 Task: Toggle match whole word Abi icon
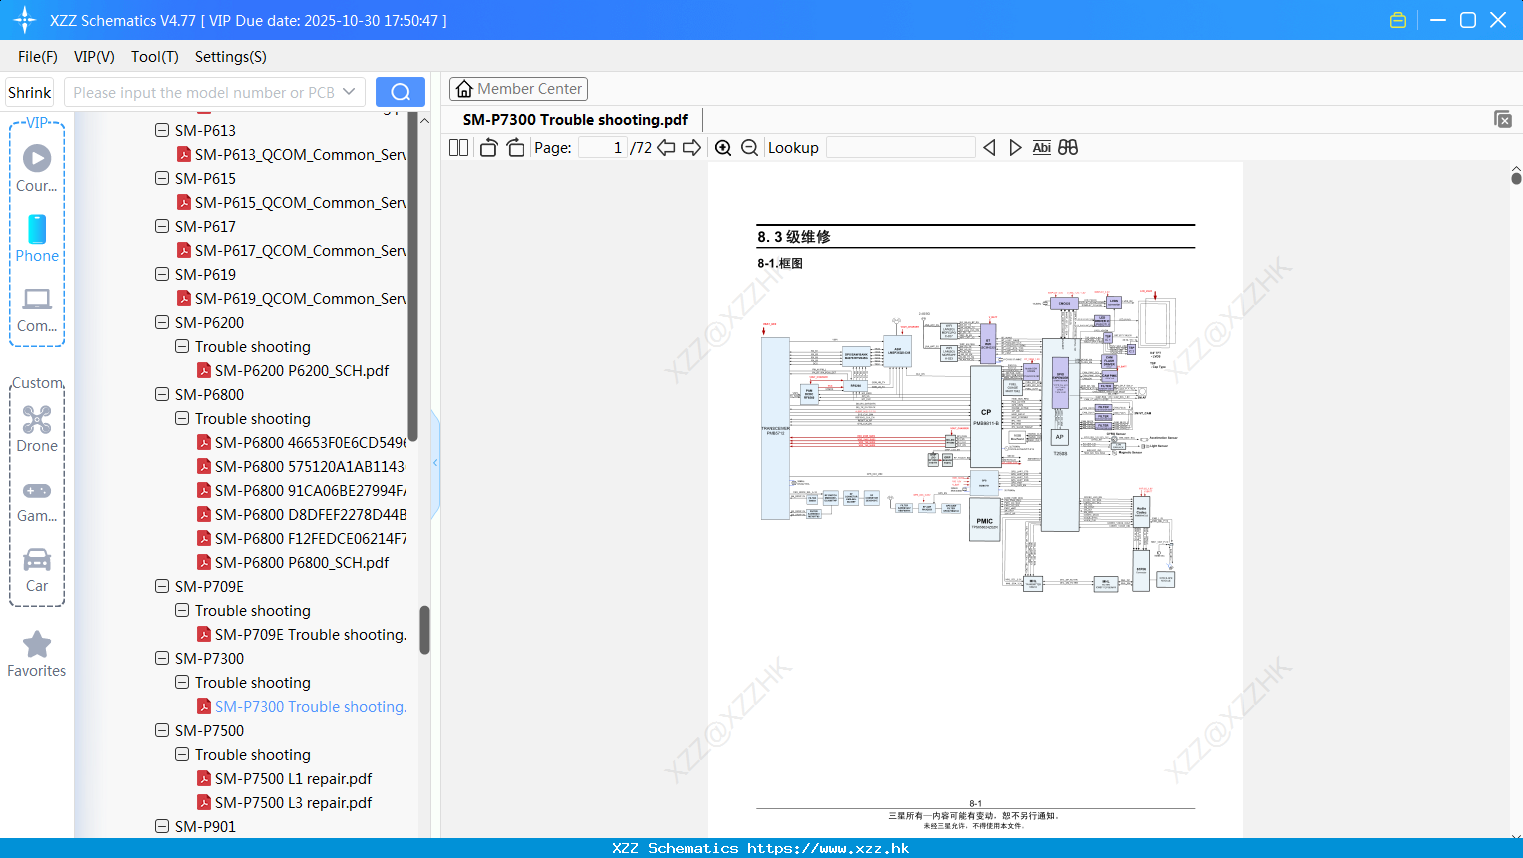click(1041, 147)
